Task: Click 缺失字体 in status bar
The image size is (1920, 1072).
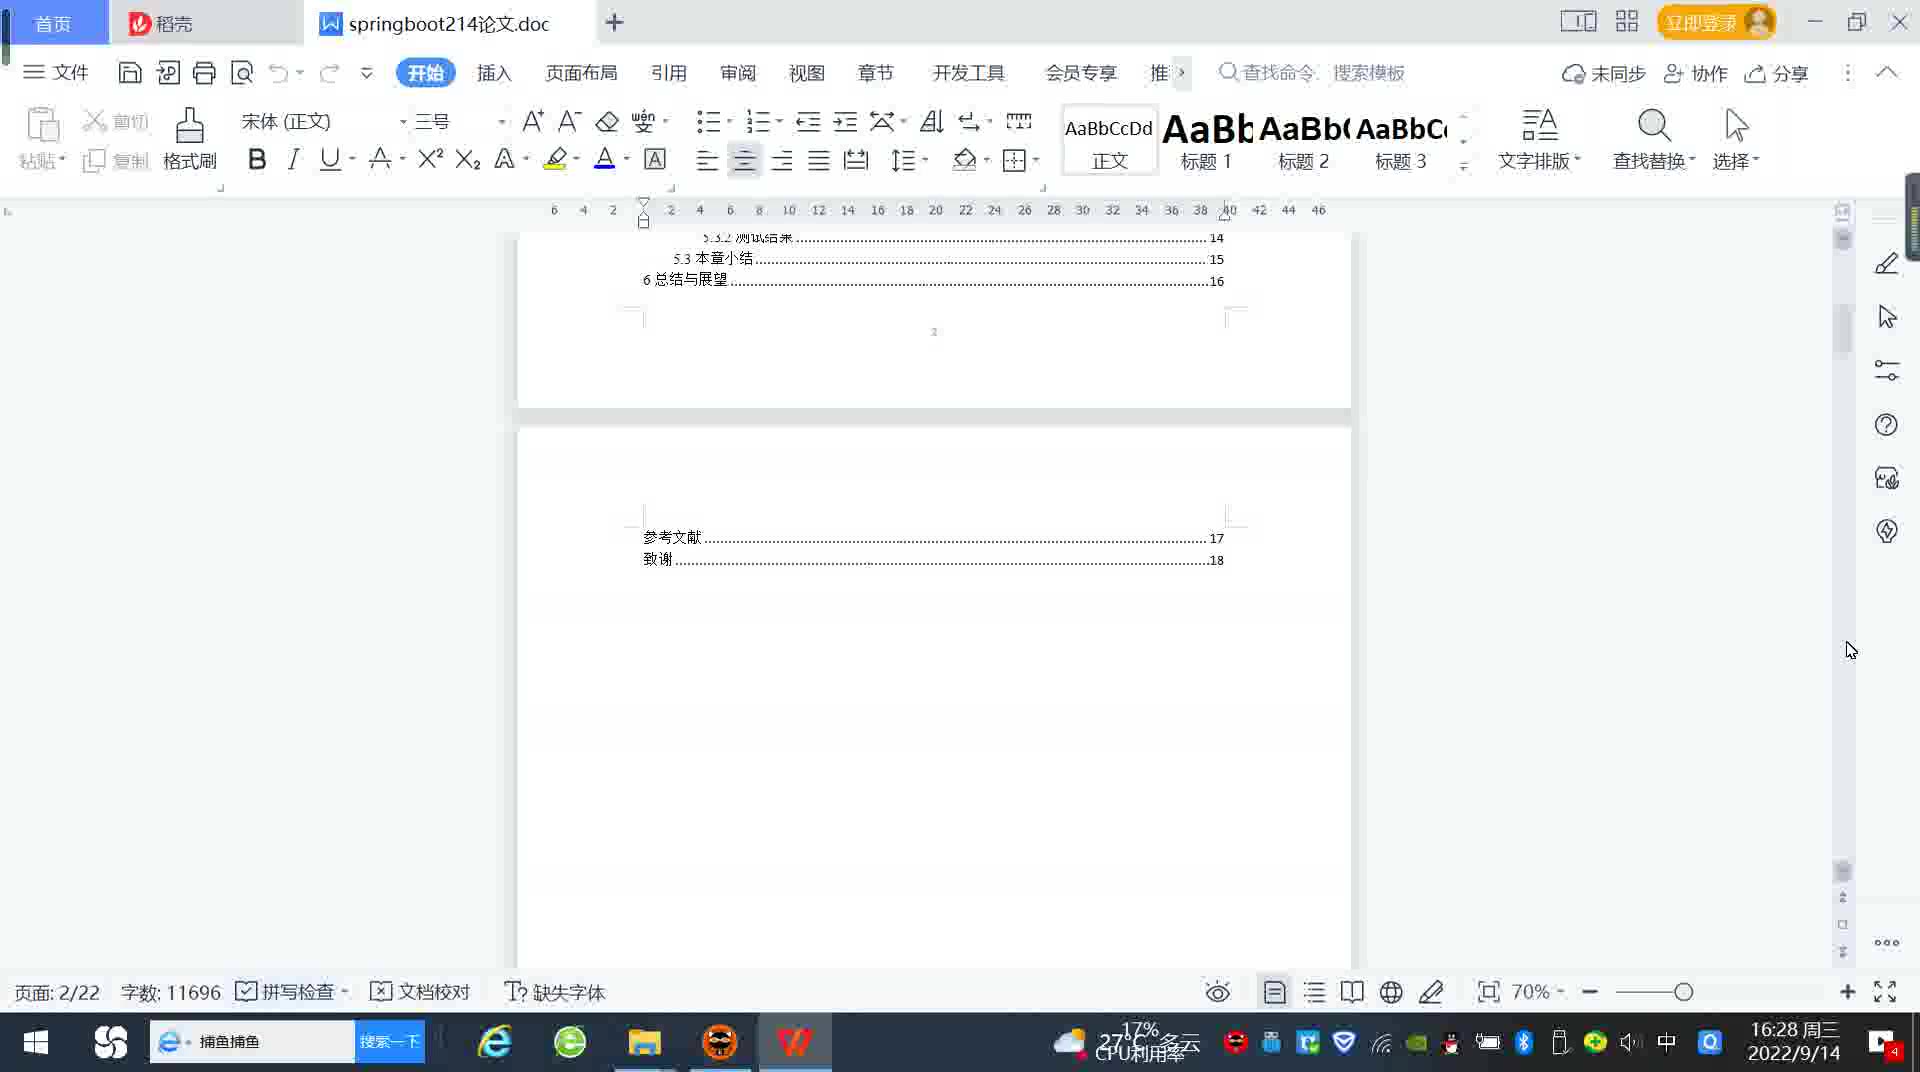Action: point(555,992)
